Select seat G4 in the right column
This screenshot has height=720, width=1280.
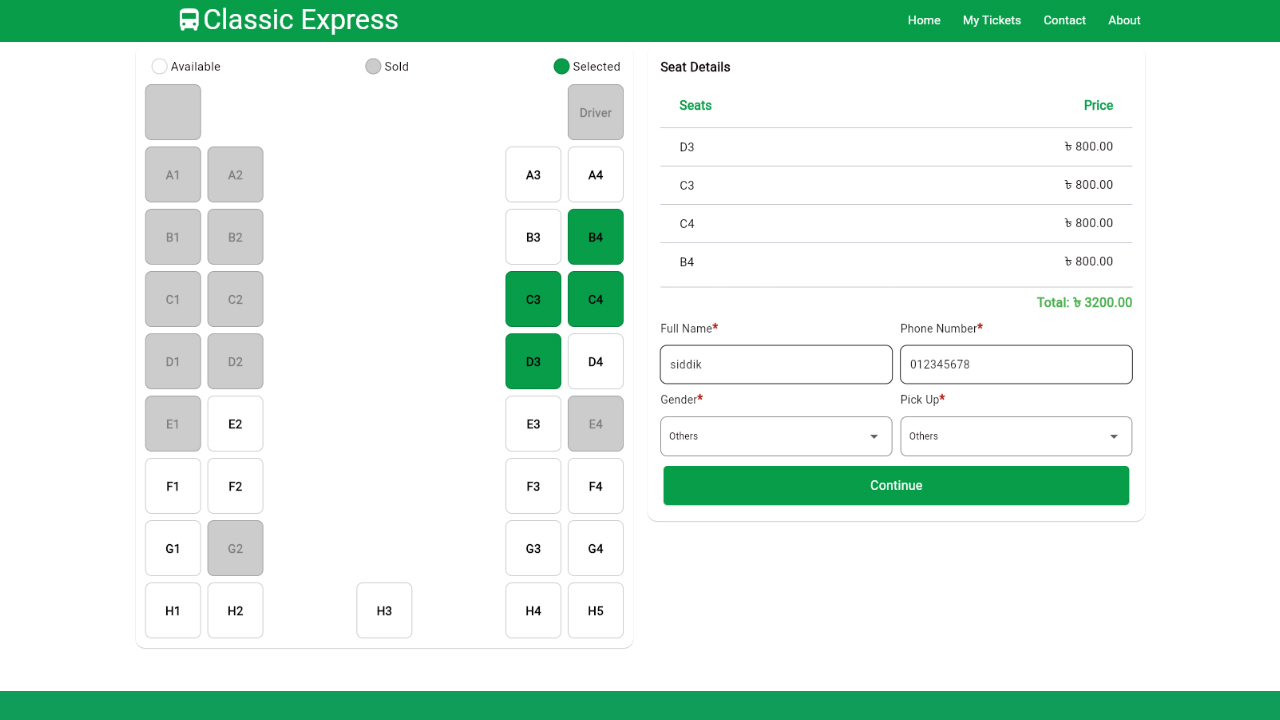(595, 548)
